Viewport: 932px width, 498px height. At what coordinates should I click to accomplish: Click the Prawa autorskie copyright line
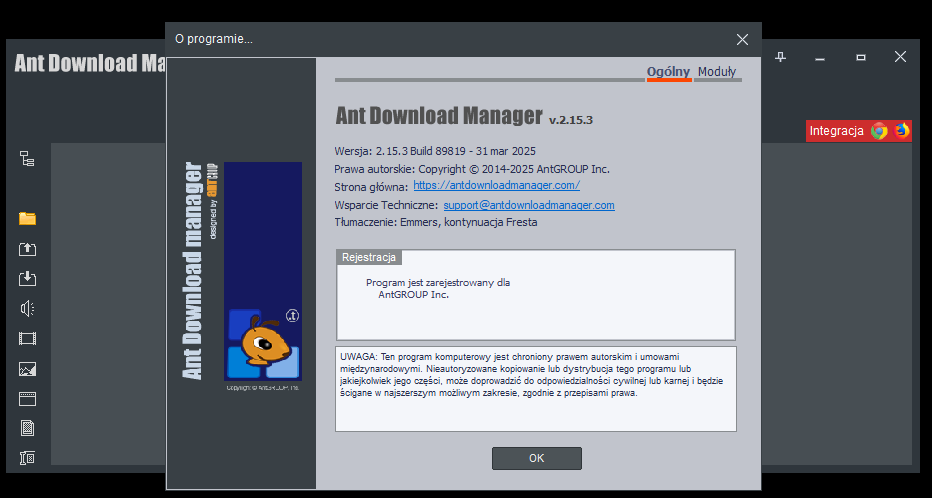point(472,169)
